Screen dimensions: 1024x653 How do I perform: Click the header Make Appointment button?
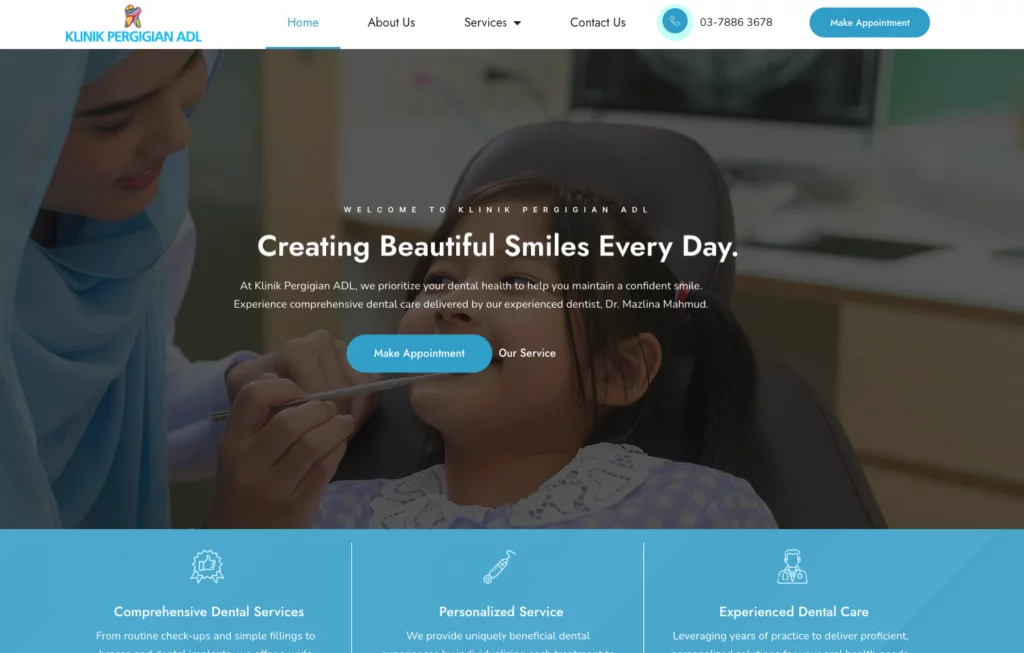(869, 22)
